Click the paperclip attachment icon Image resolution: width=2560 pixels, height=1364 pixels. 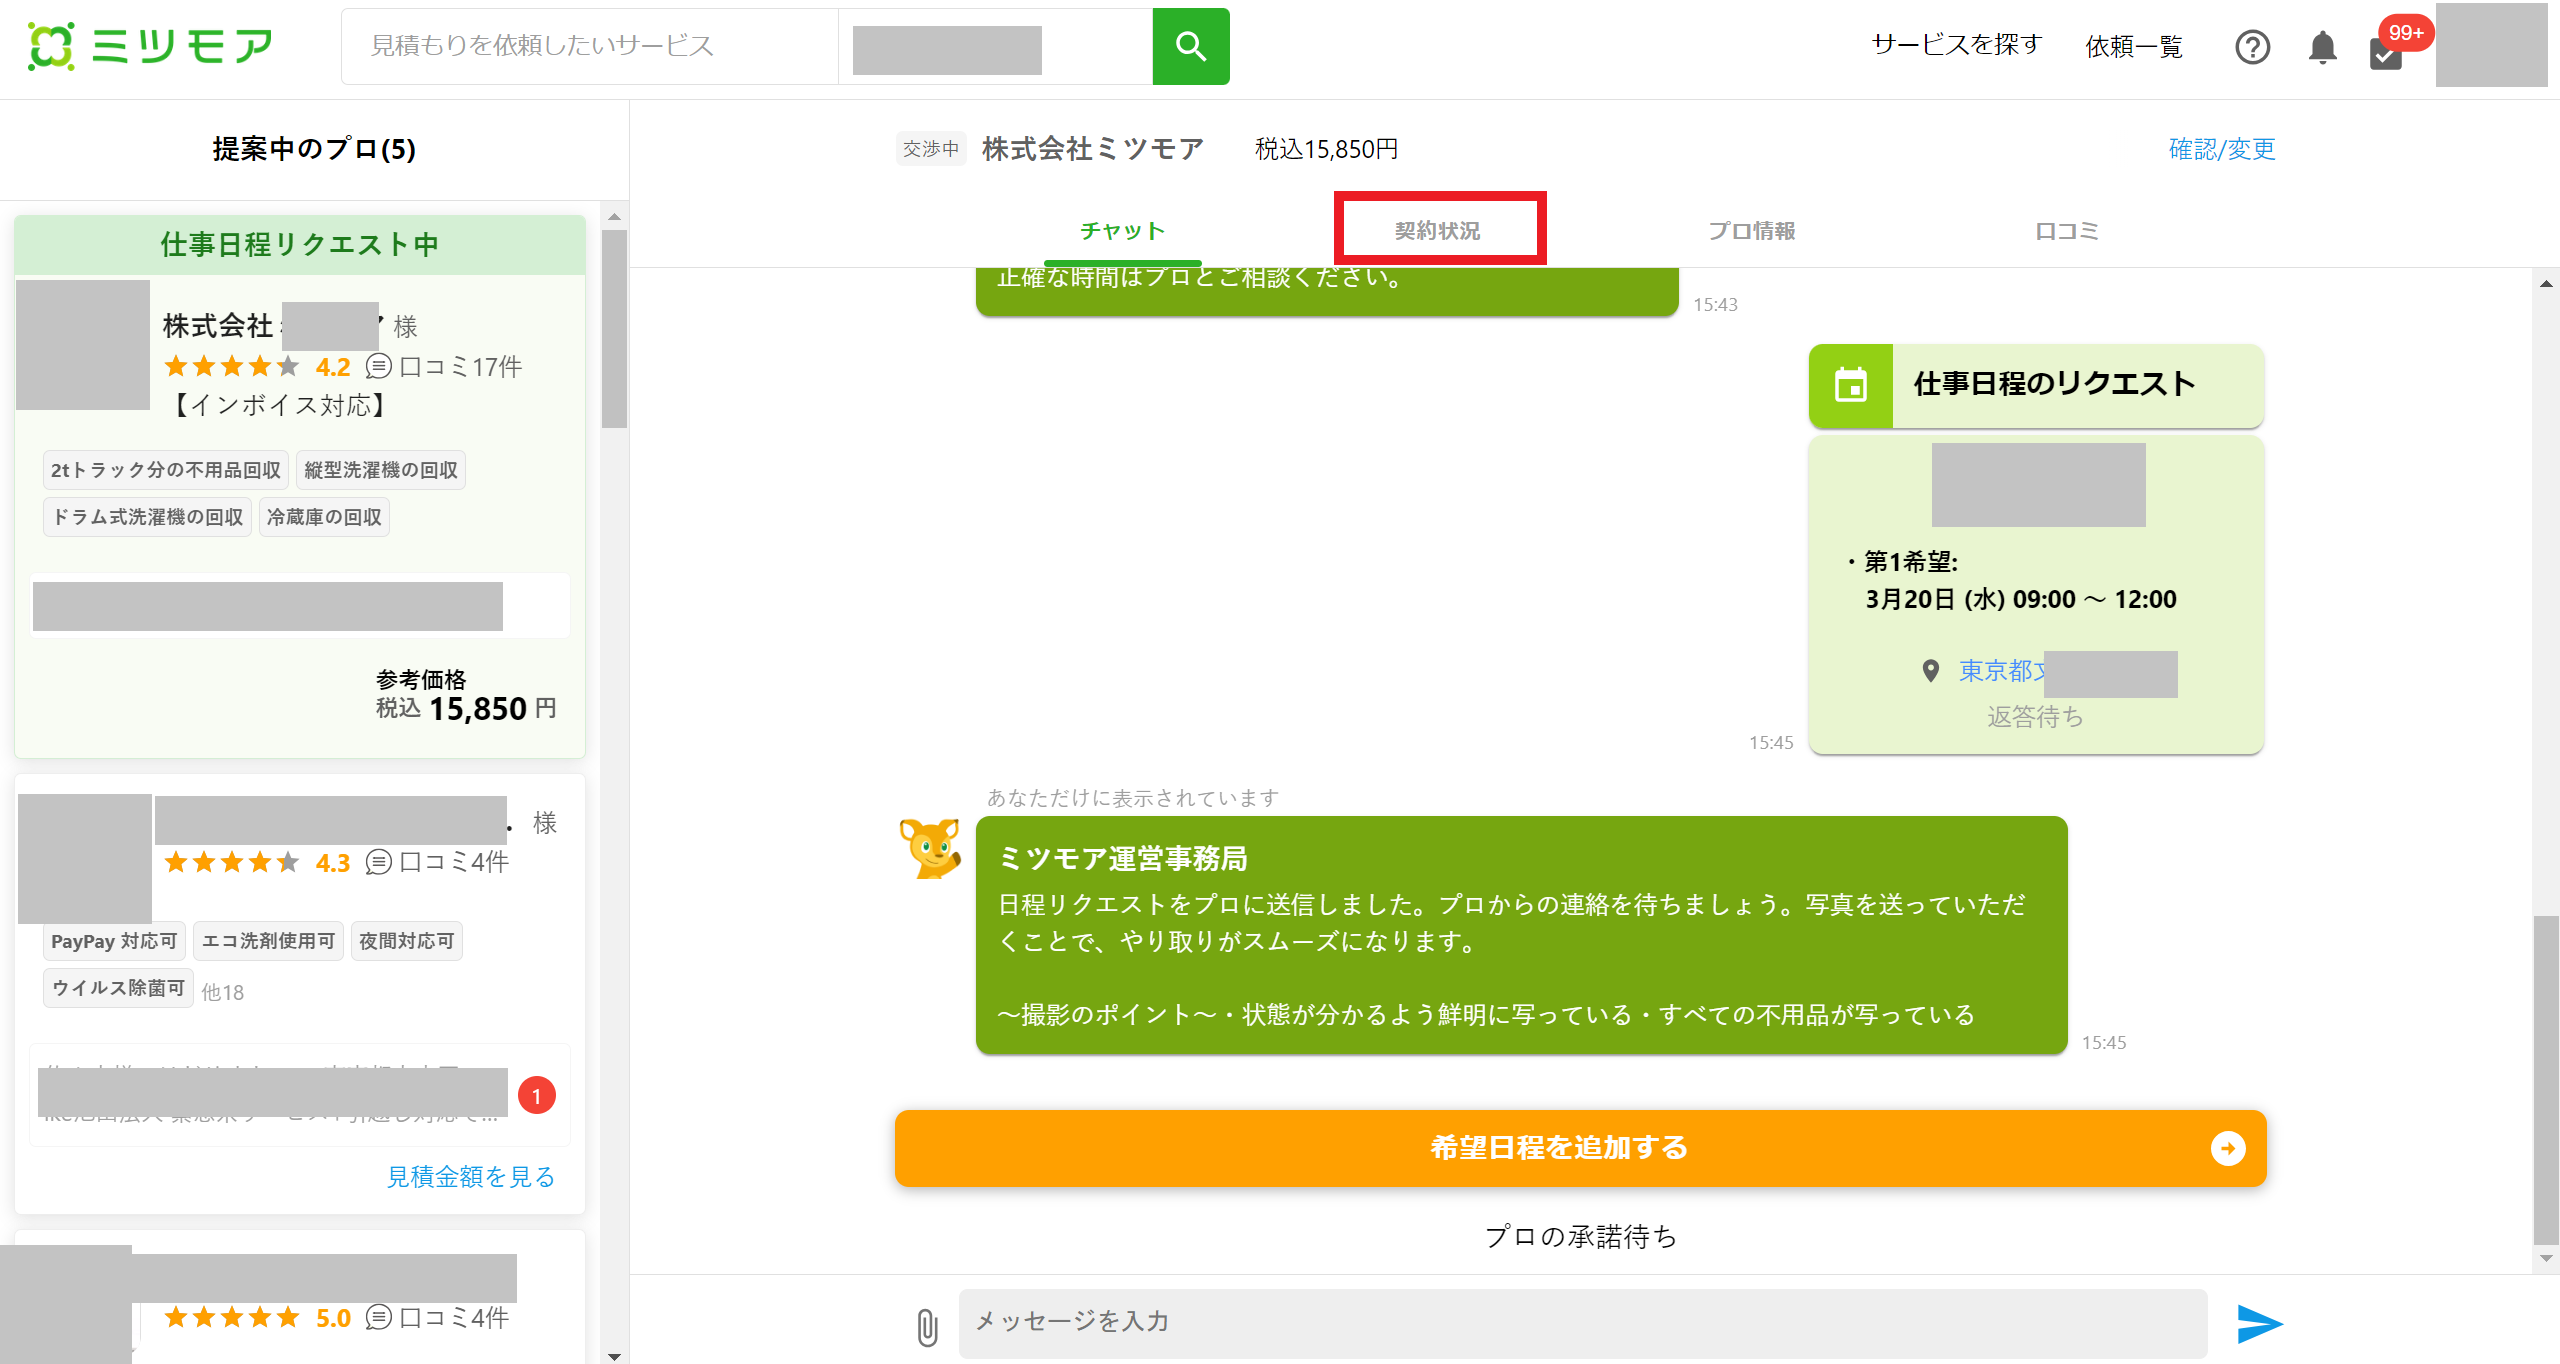click(927, 1327)
